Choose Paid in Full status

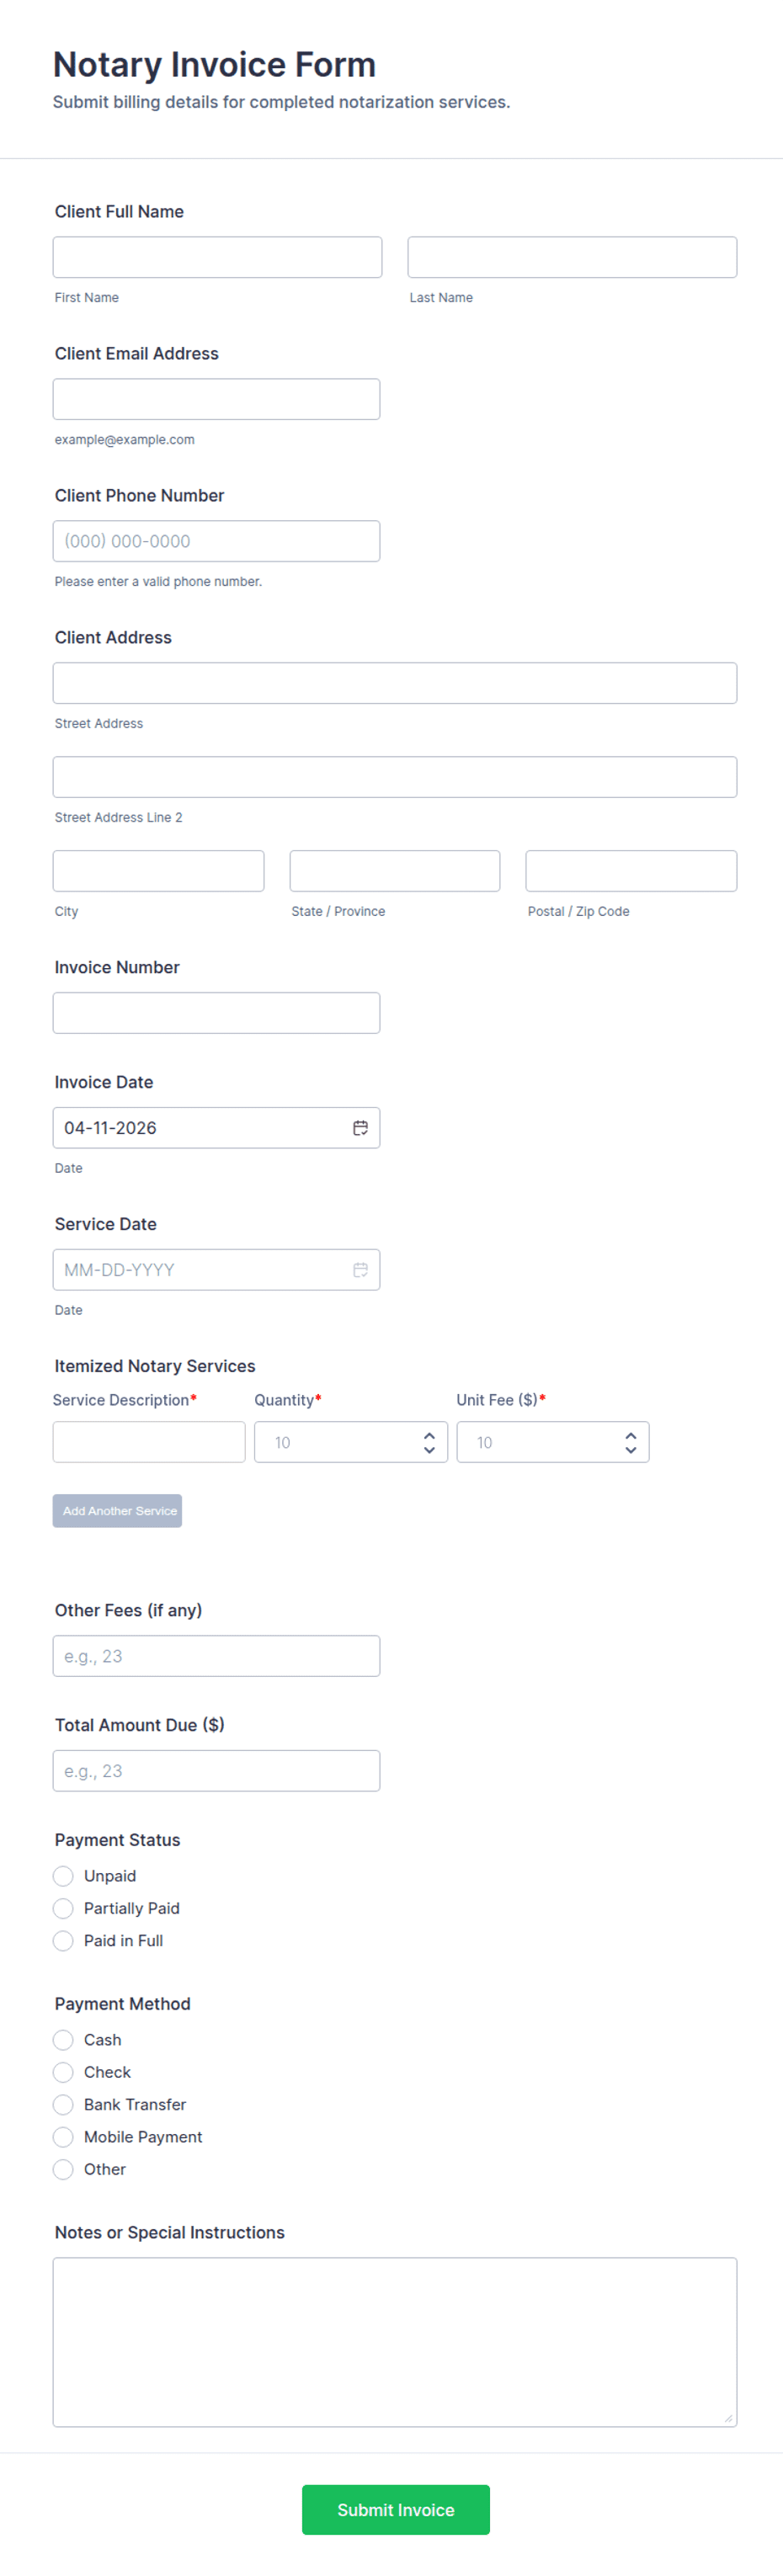[x=63, y=1941]
